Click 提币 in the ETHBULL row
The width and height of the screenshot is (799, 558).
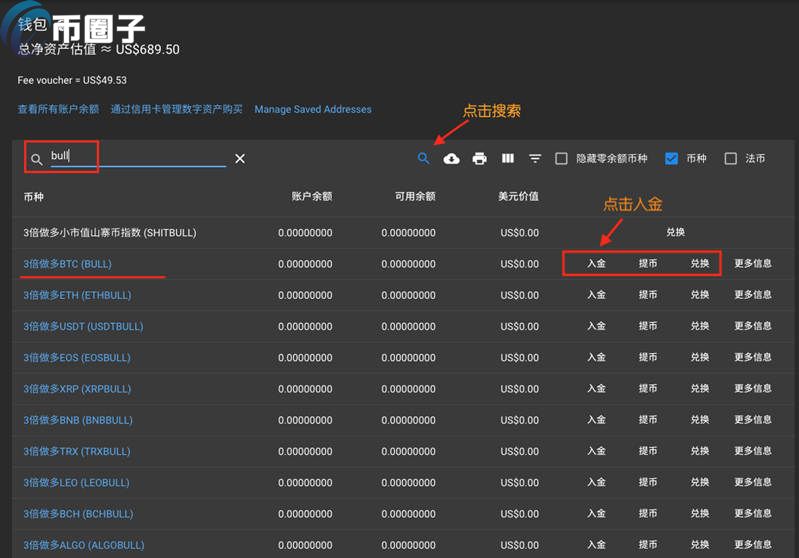(x=648, y=295)
